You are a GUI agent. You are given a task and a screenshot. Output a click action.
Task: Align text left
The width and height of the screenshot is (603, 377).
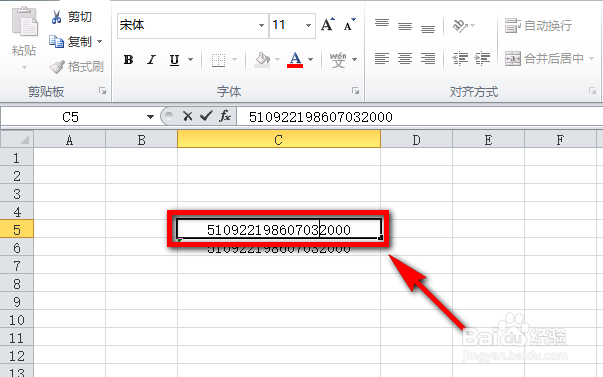point(382,58)
